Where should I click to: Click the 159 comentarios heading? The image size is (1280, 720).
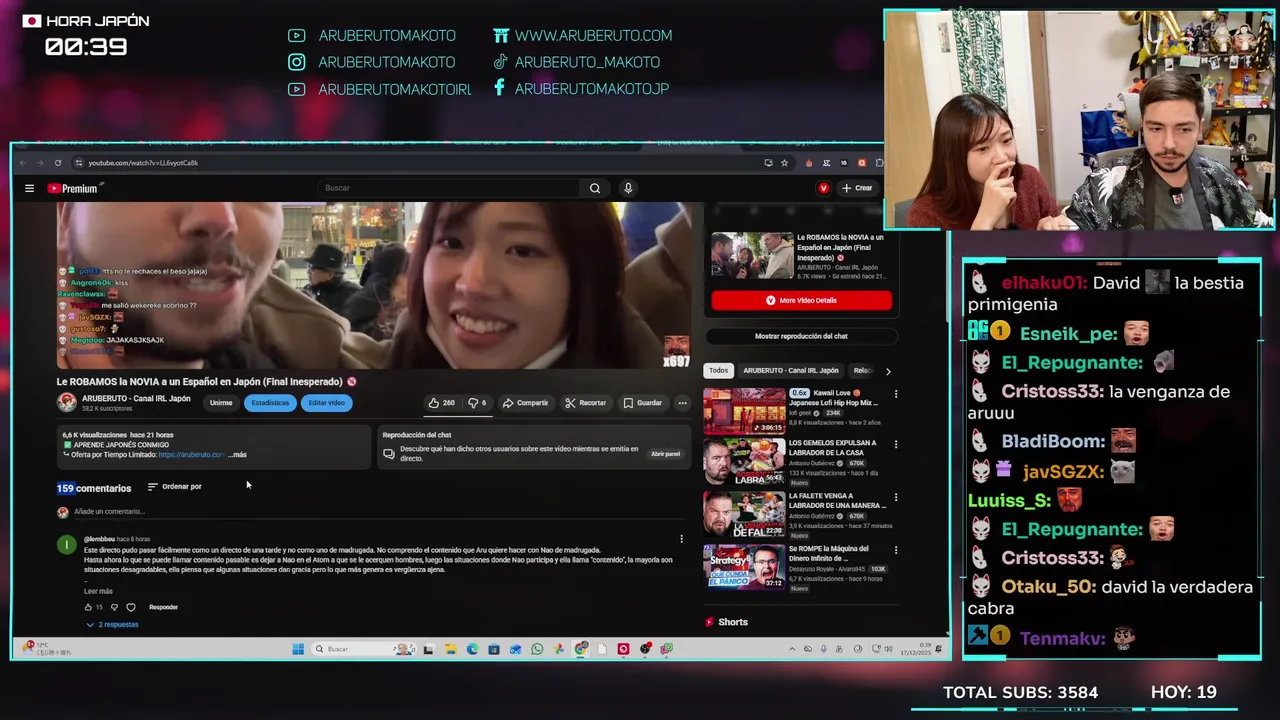[94, 488]
